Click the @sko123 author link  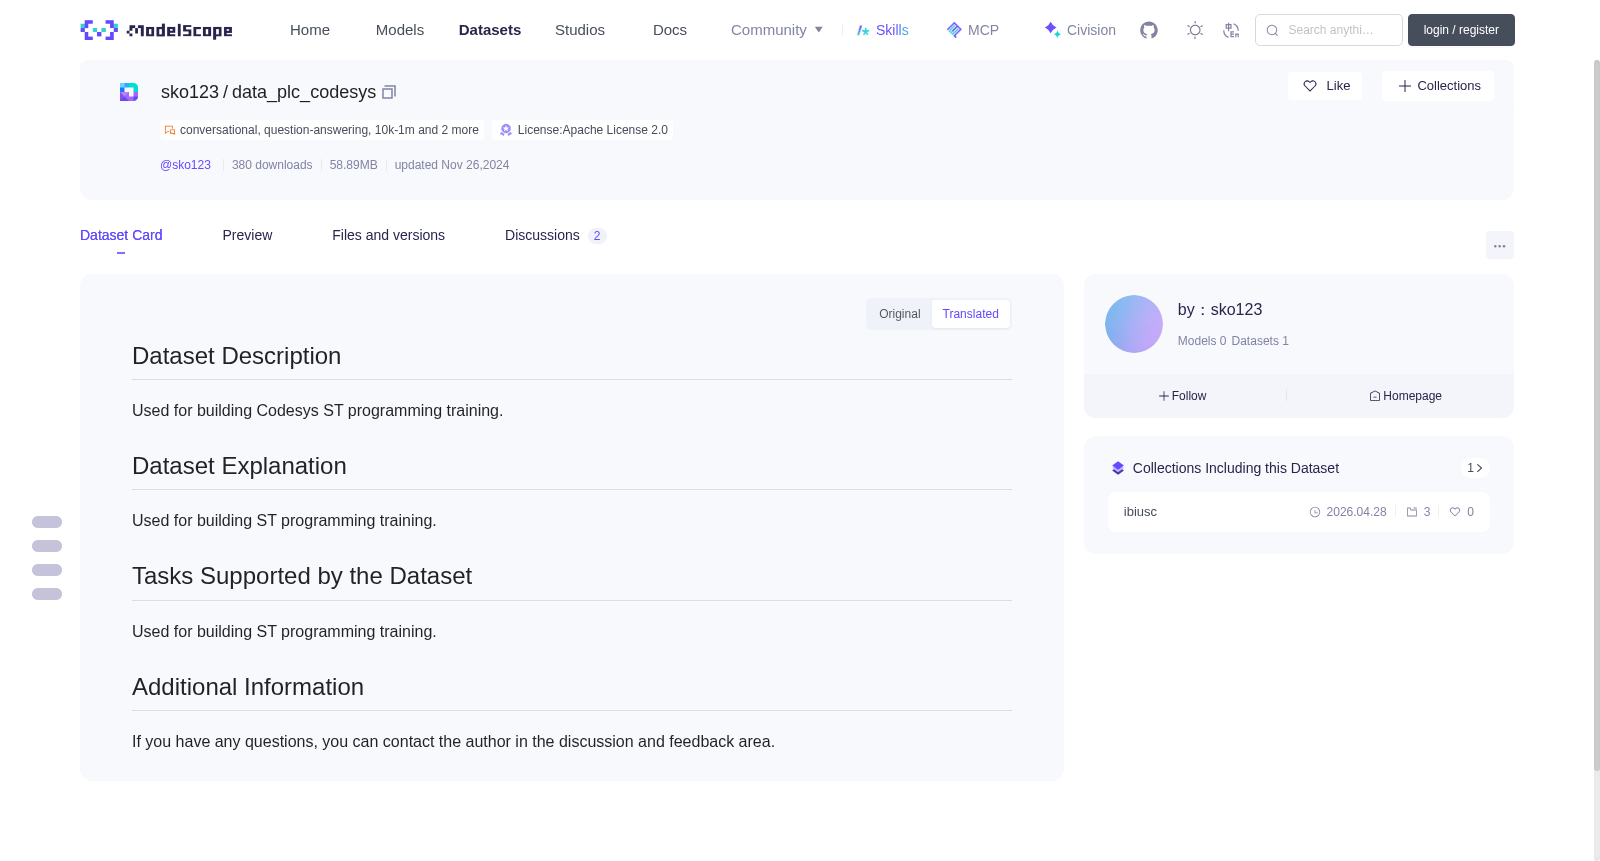coord(185,165)
